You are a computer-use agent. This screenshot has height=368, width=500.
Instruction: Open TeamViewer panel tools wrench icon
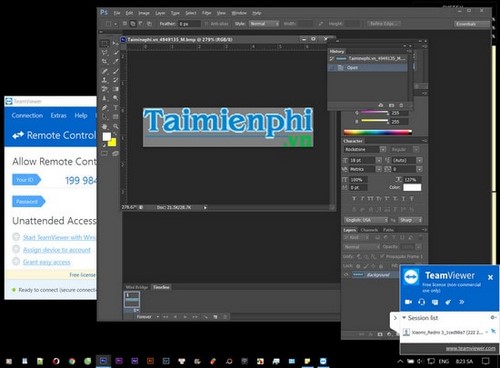click(x=448, y=302)
